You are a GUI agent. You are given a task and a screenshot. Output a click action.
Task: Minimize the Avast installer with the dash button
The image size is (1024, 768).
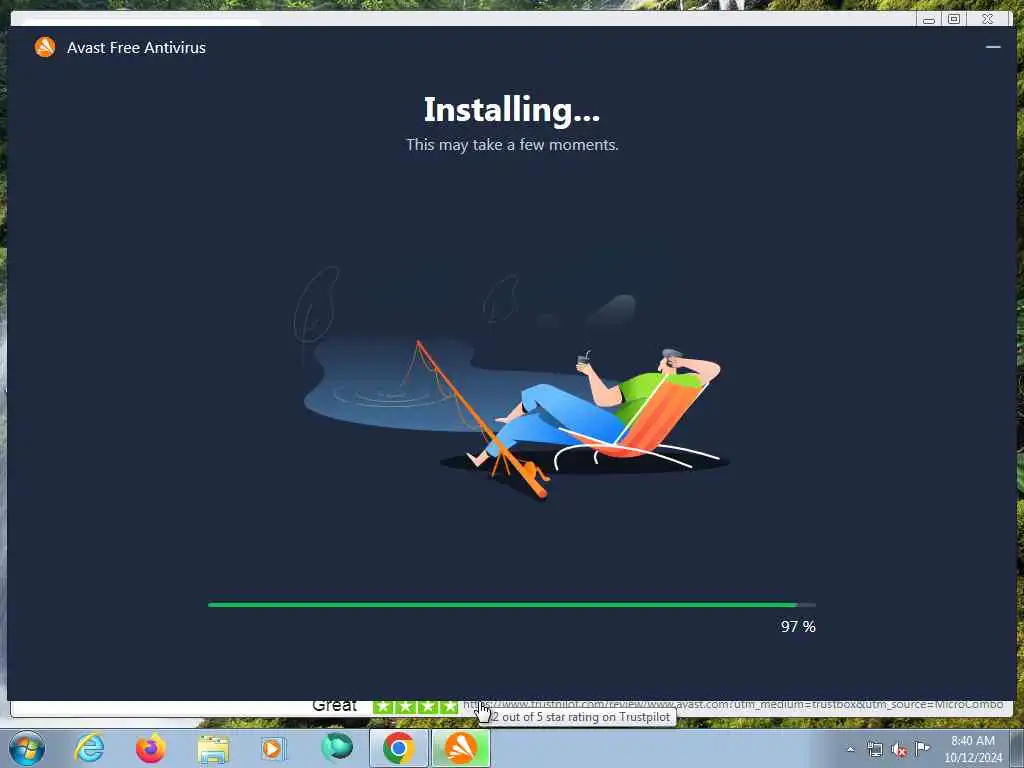[x=993, y=47]
